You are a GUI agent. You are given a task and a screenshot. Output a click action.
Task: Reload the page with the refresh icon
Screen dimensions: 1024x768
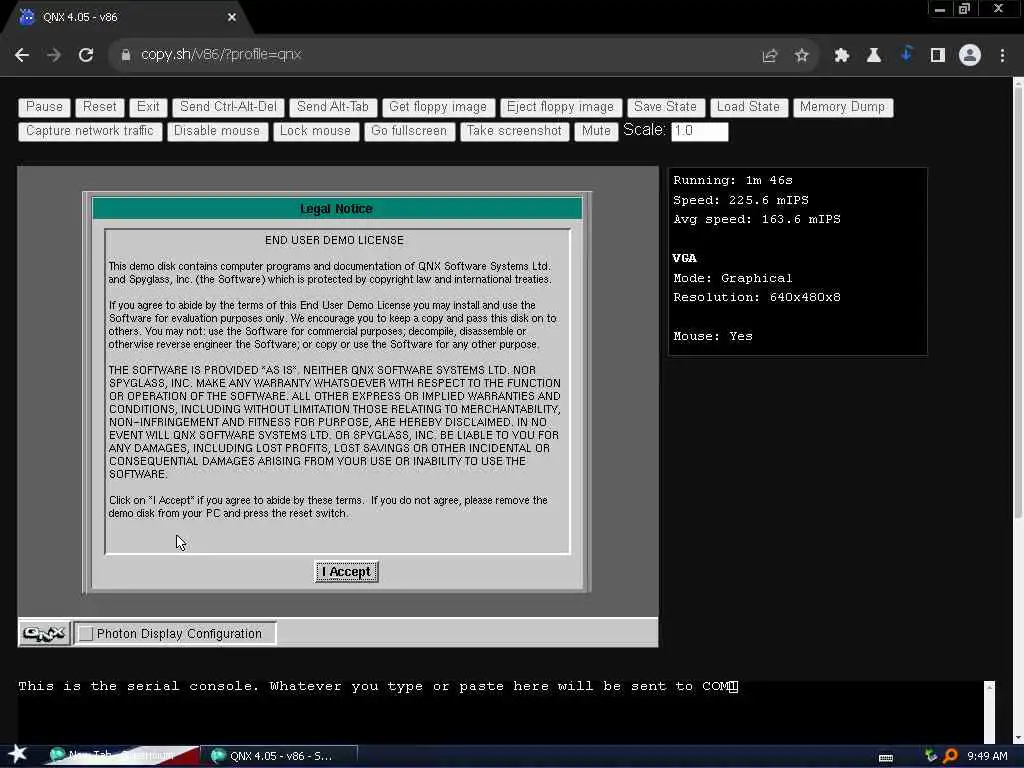click(x=86, y=55)
